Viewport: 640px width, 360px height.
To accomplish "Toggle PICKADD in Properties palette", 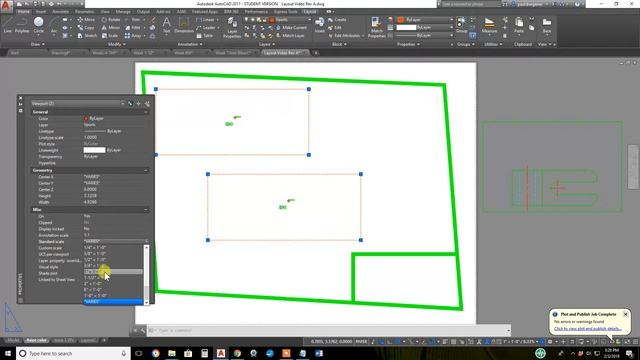I will tap(131, 104).
